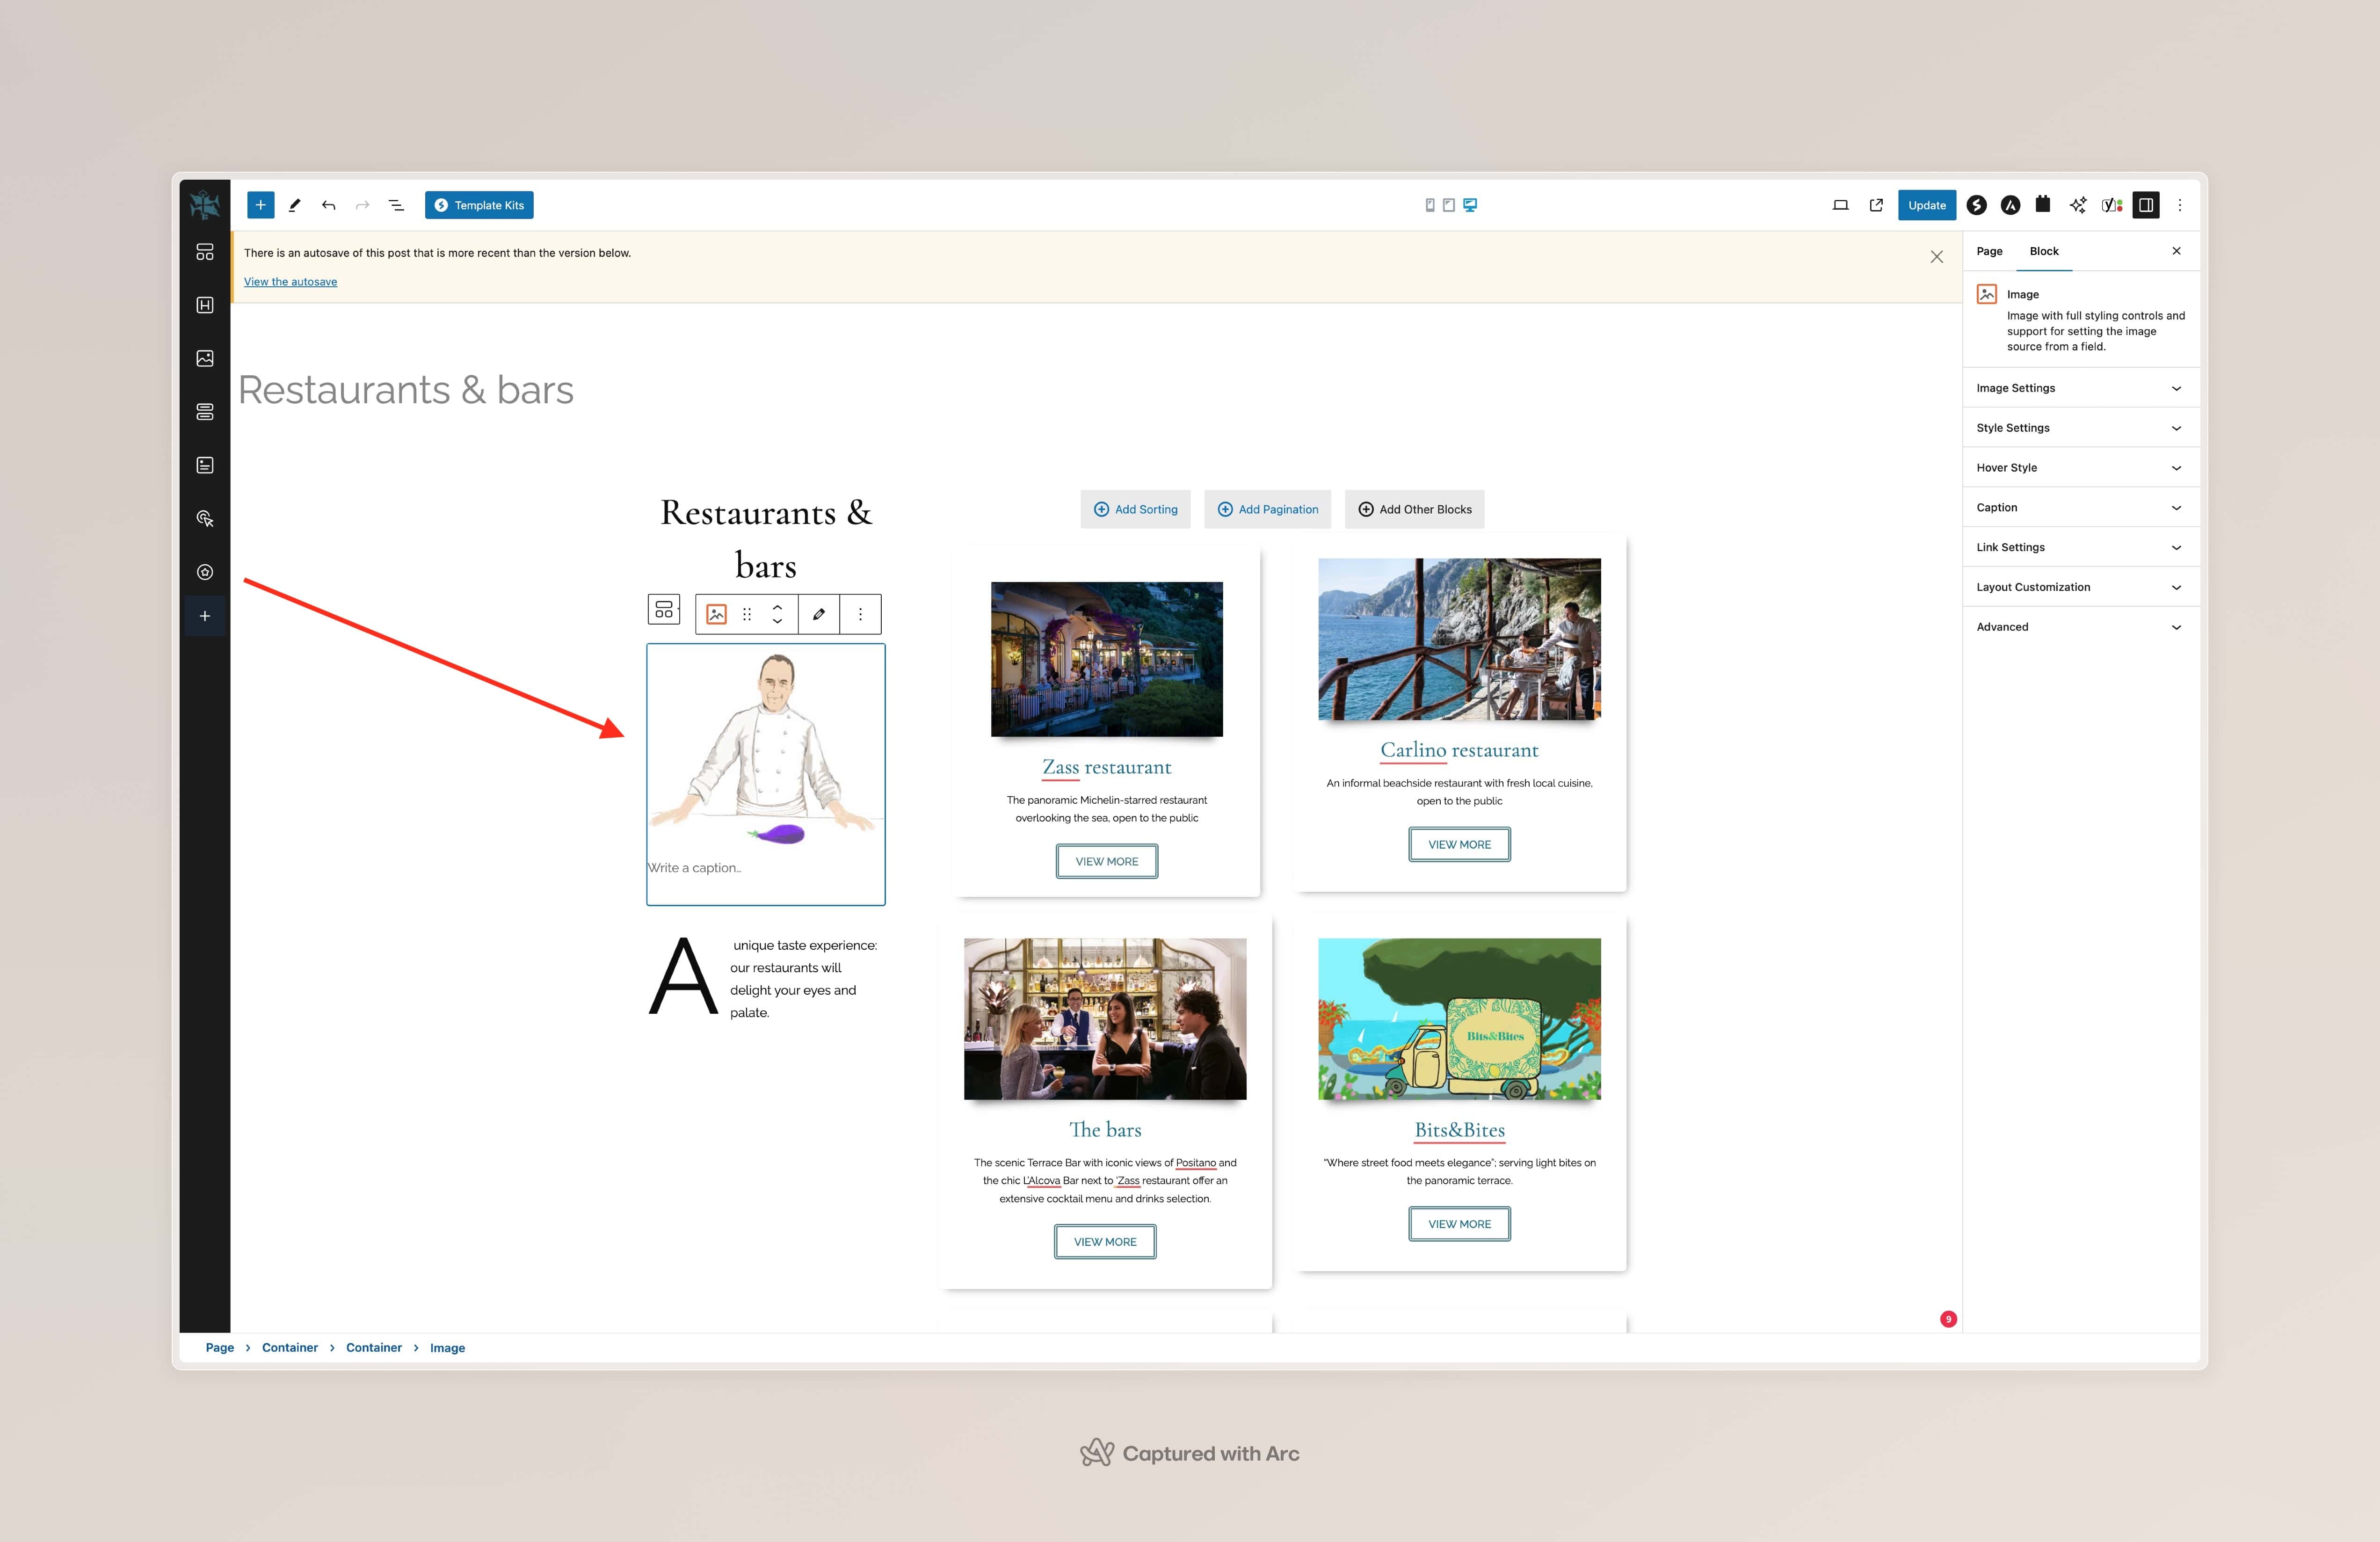Click VIEW MORE under Carlino restaurant

(1459, 844)
